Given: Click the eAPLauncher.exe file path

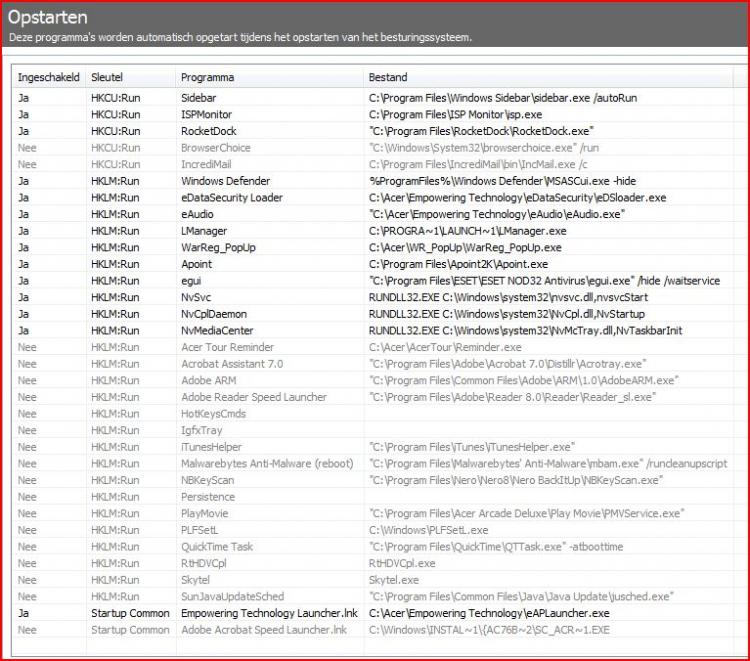Looking at the screenshot, I should [489, 613].
